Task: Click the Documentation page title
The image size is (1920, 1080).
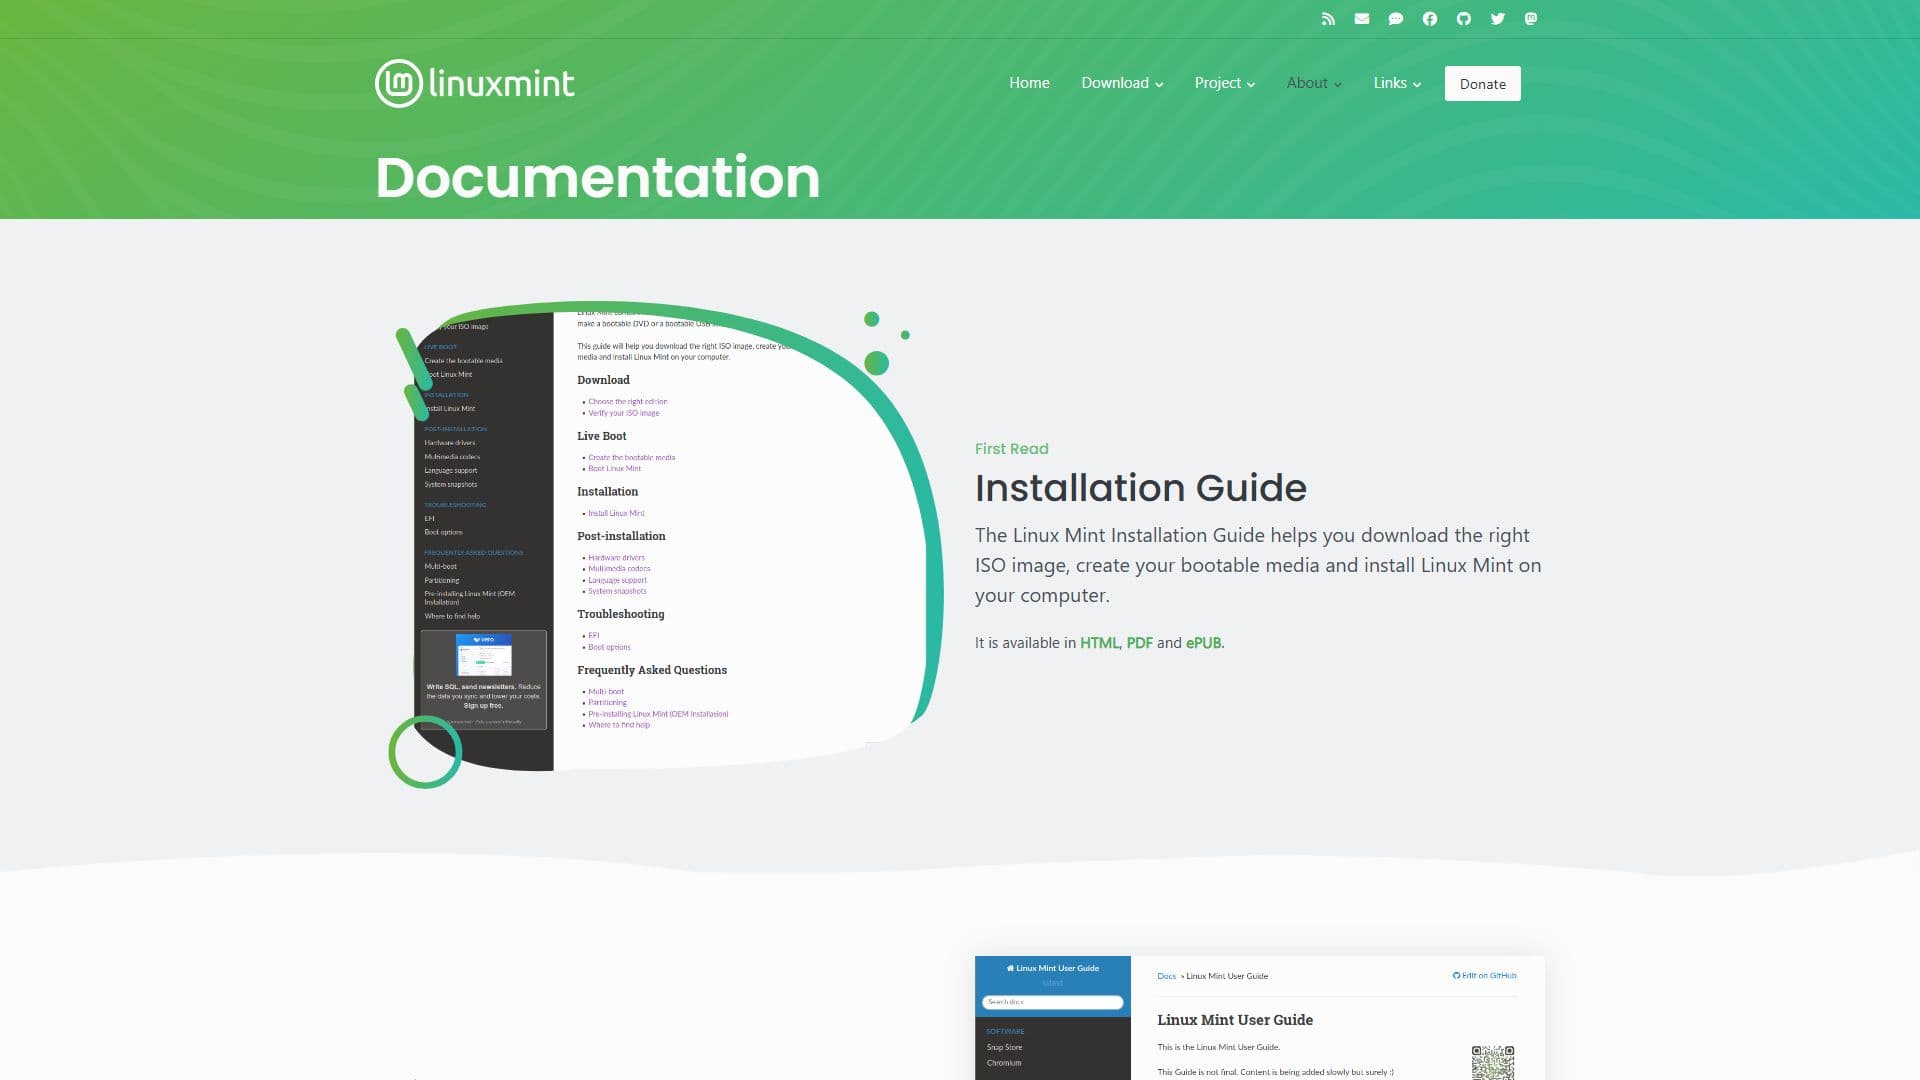Action: click(598, 177)
